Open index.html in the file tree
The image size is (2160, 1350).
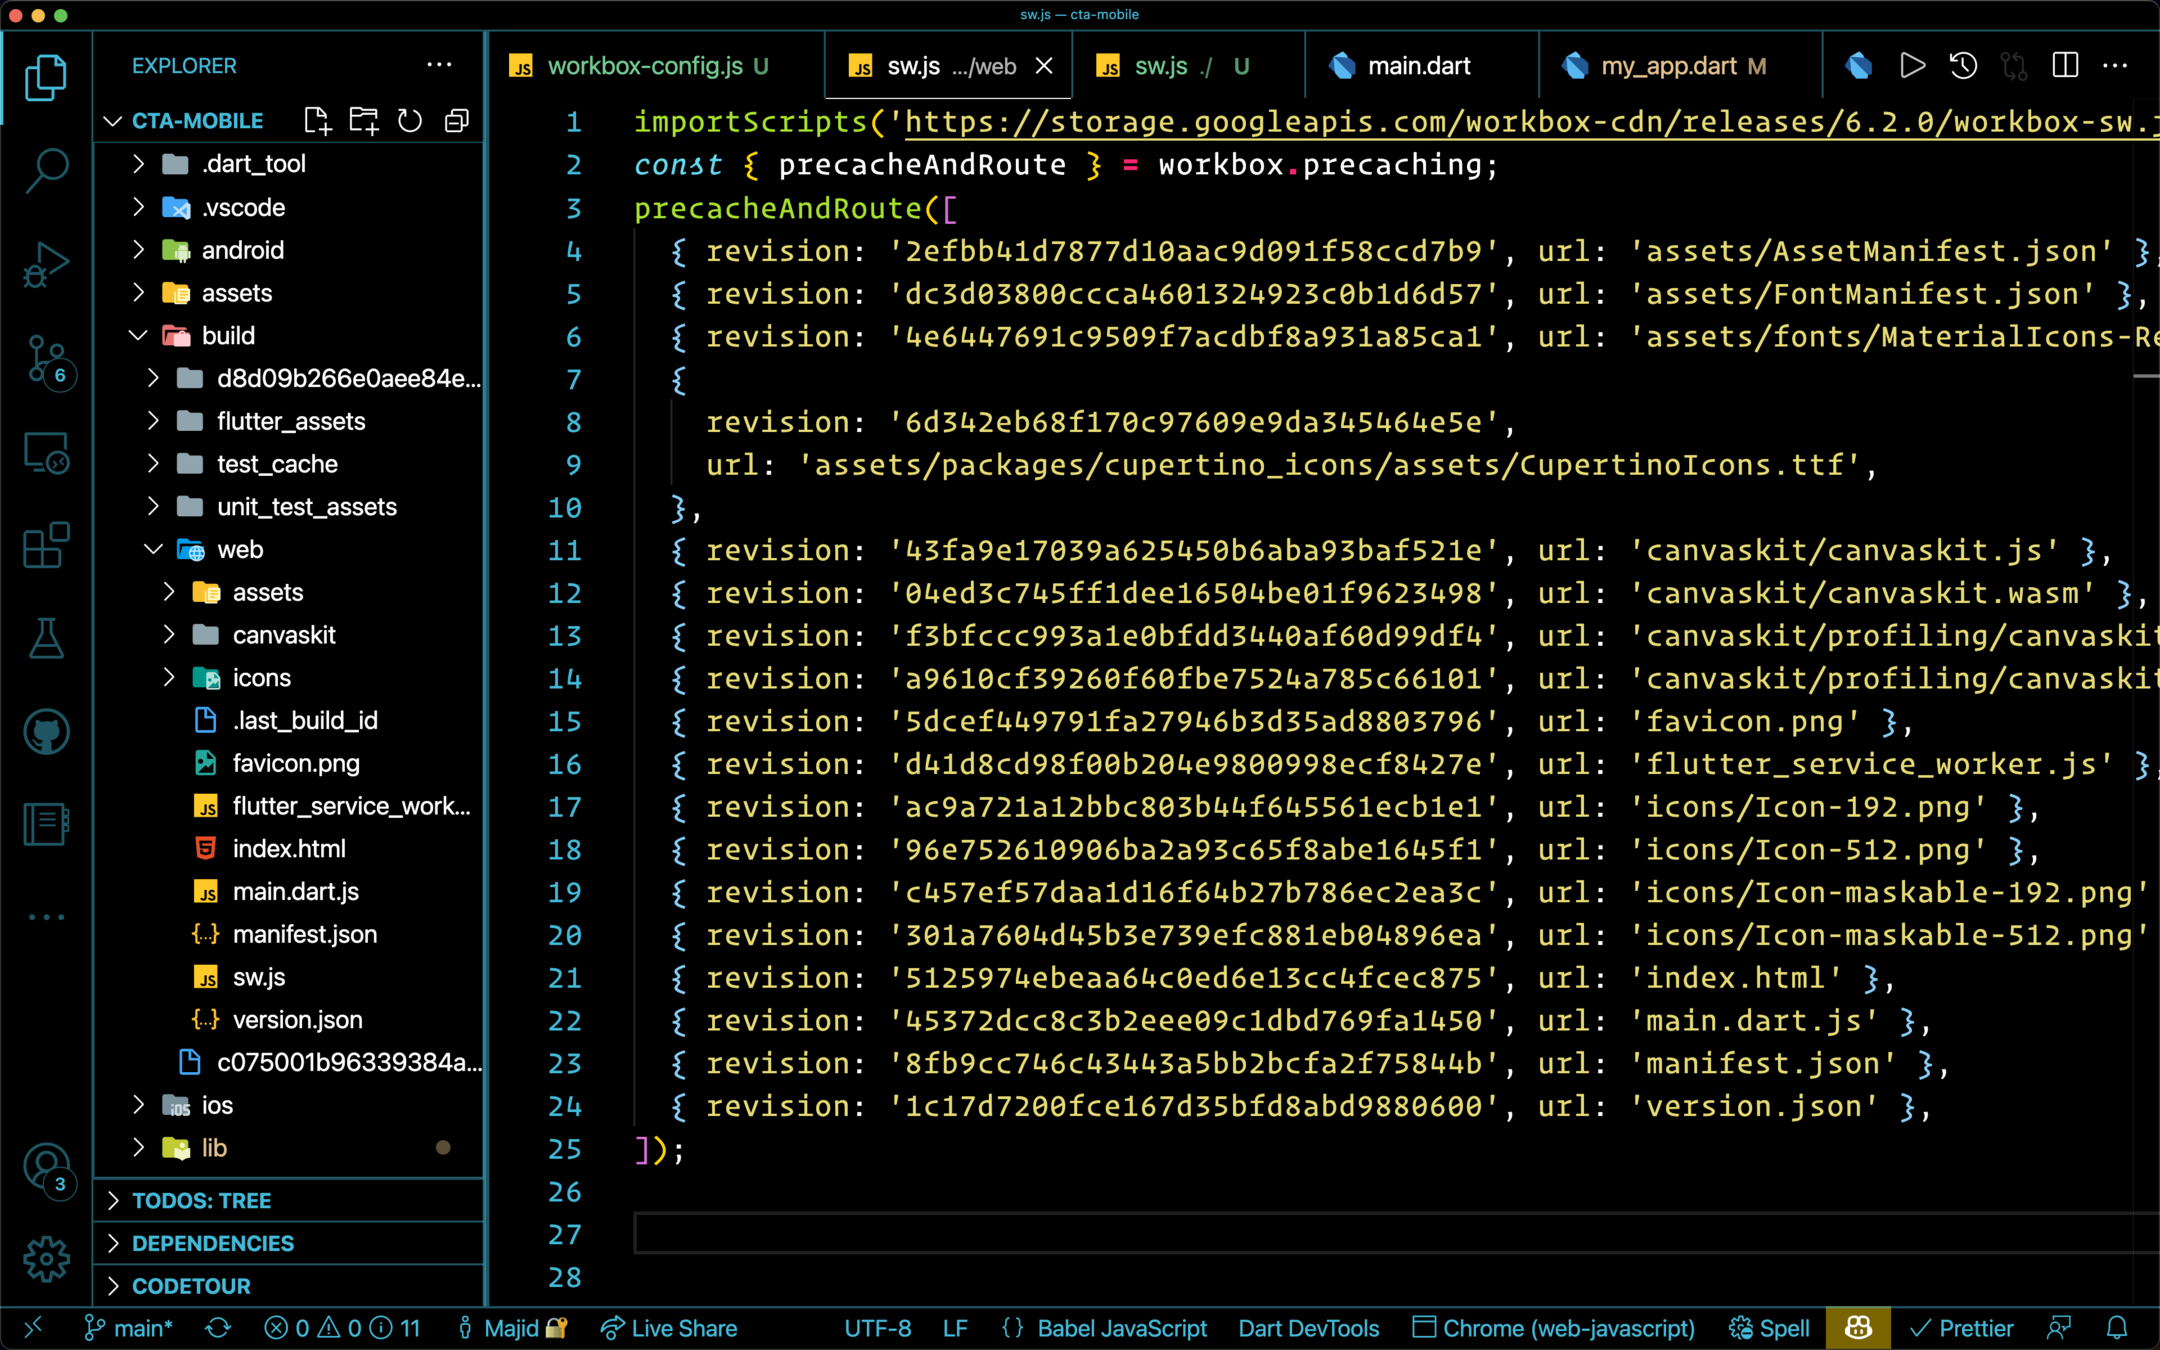(289, 849)
